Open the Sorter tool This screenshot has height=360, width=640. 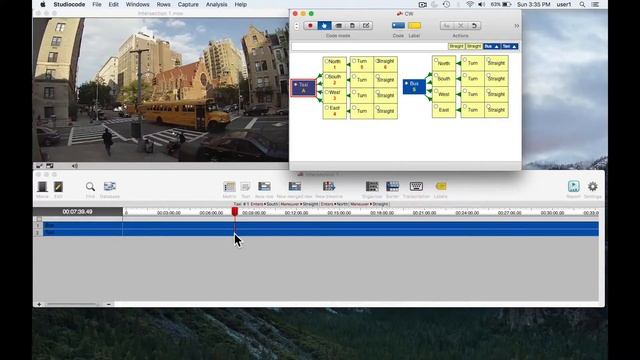tap(392, 187)
